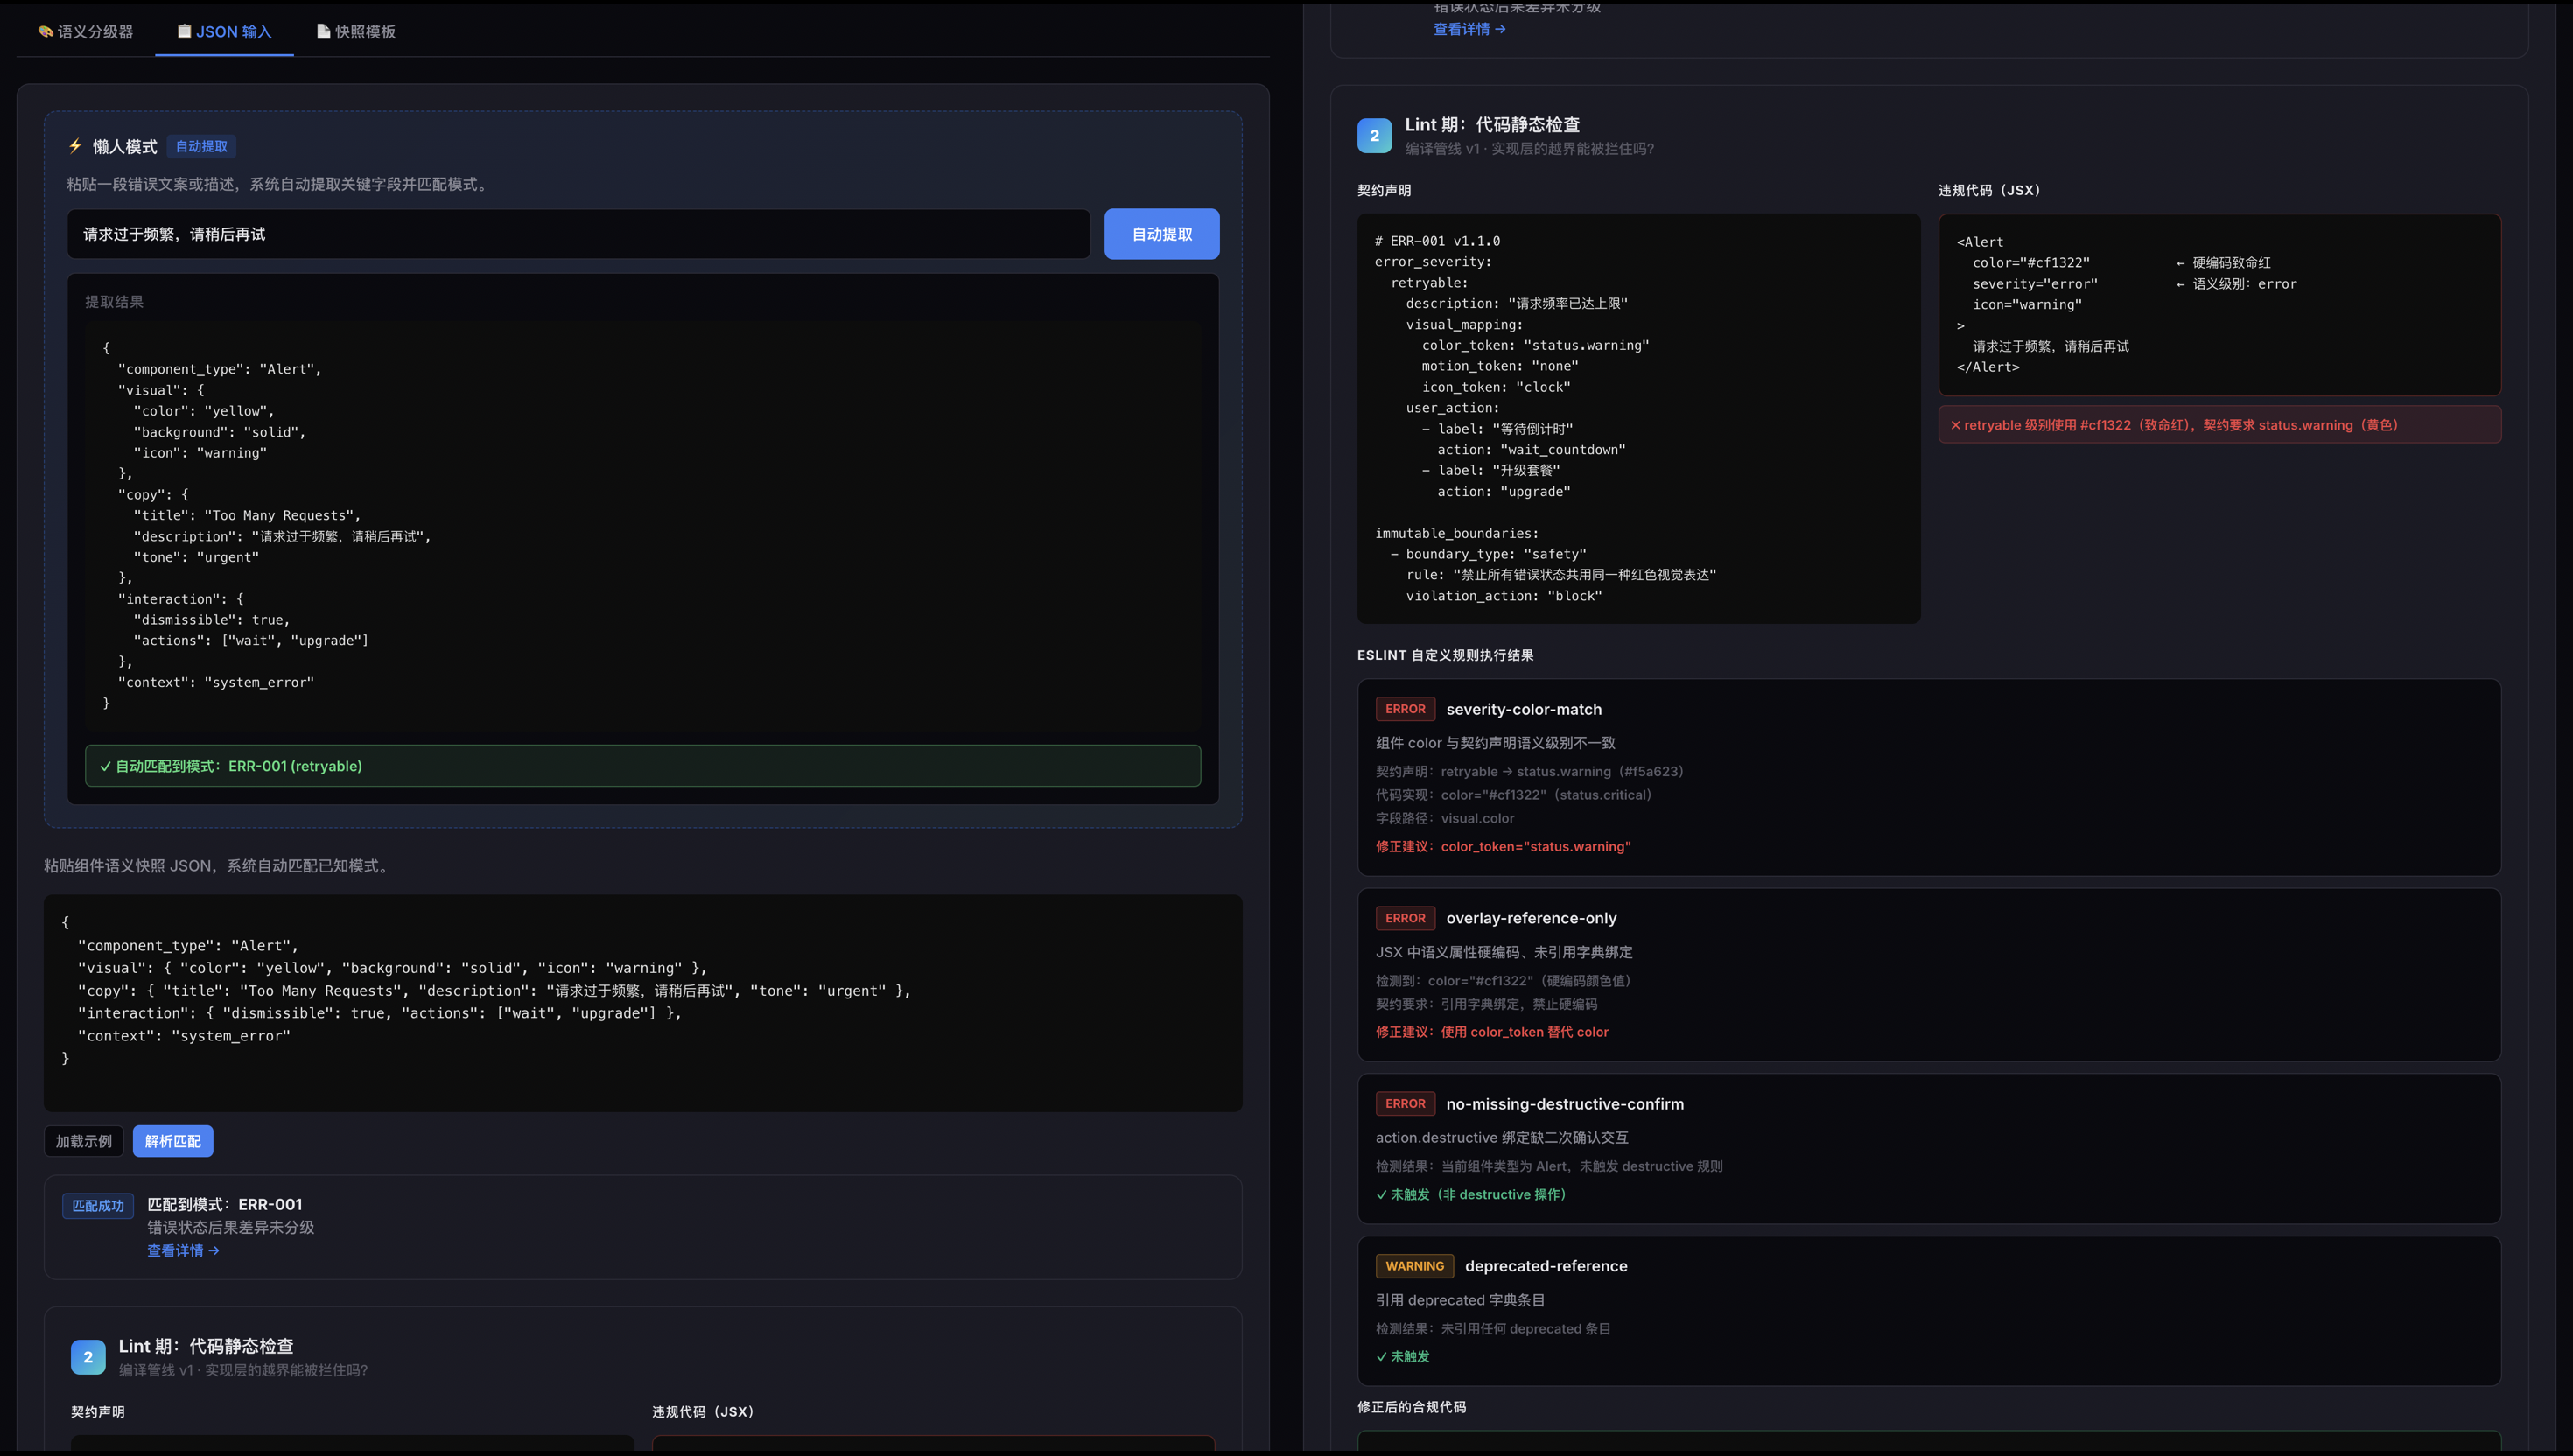Click the "dismissible": true, line in 提取结果
The image size is (2573, 1456).
pos(211,620)
